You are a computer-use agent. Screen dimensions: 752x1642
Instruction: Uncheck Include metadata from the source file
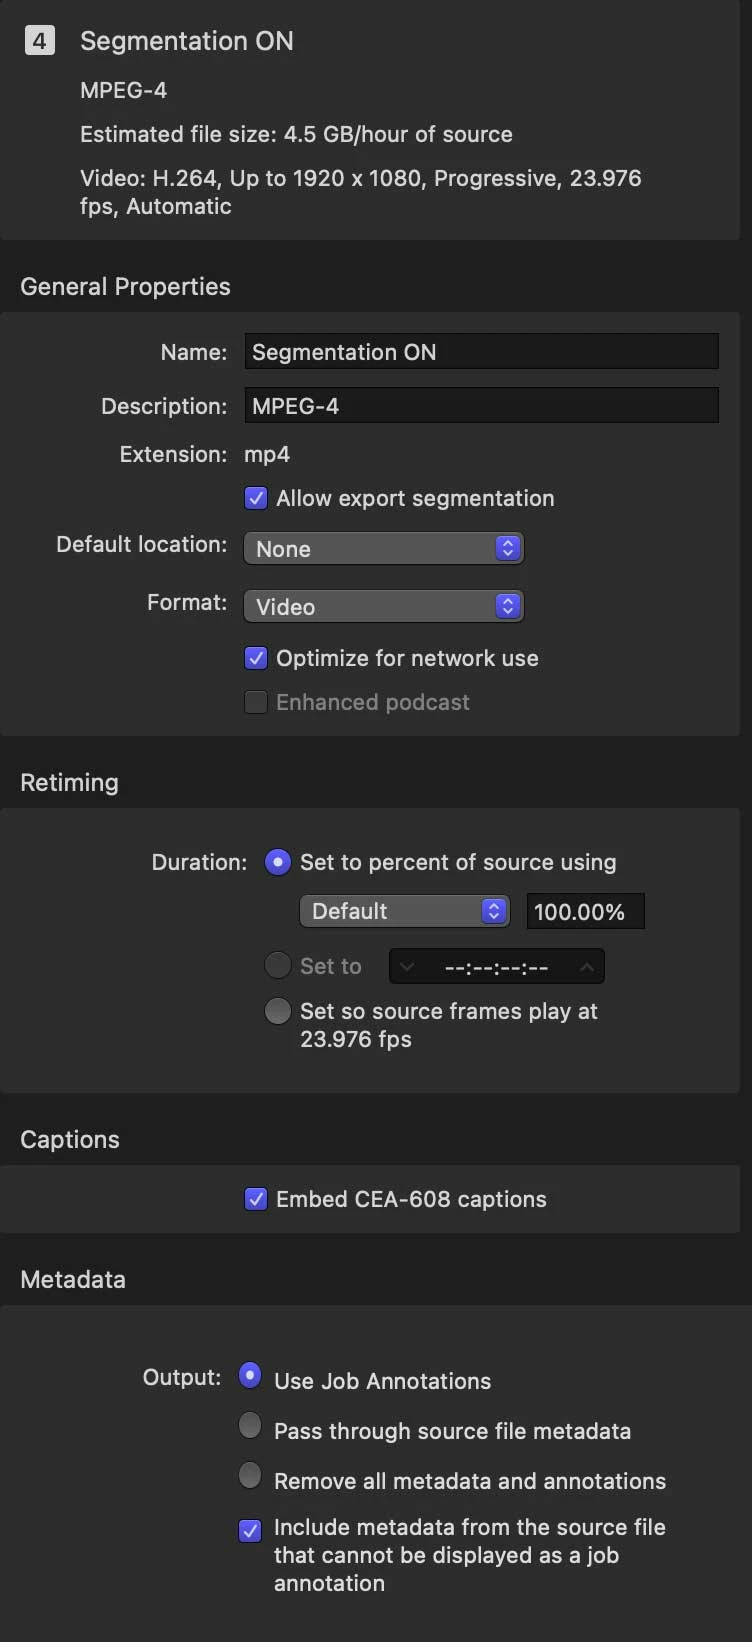point(250,1530)
